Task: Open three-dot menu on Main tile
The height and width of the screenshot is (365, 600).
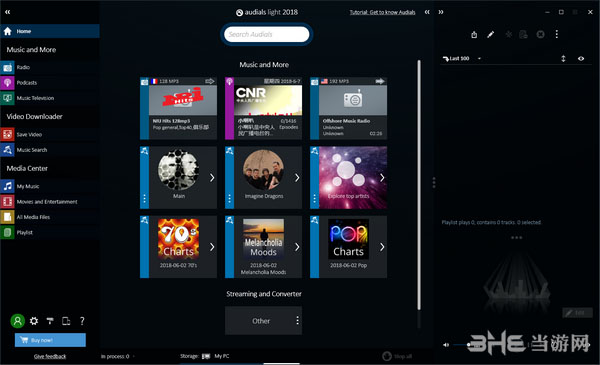Action: pos(144,199)
